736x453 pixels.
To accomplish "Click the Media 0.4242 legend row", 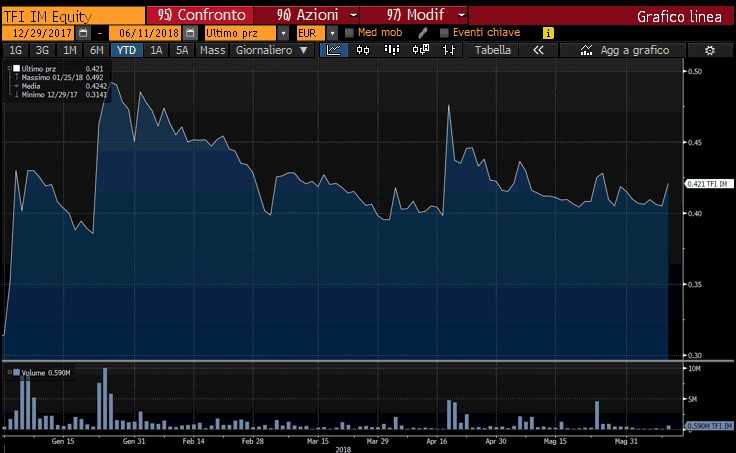I will click(60, 86).
